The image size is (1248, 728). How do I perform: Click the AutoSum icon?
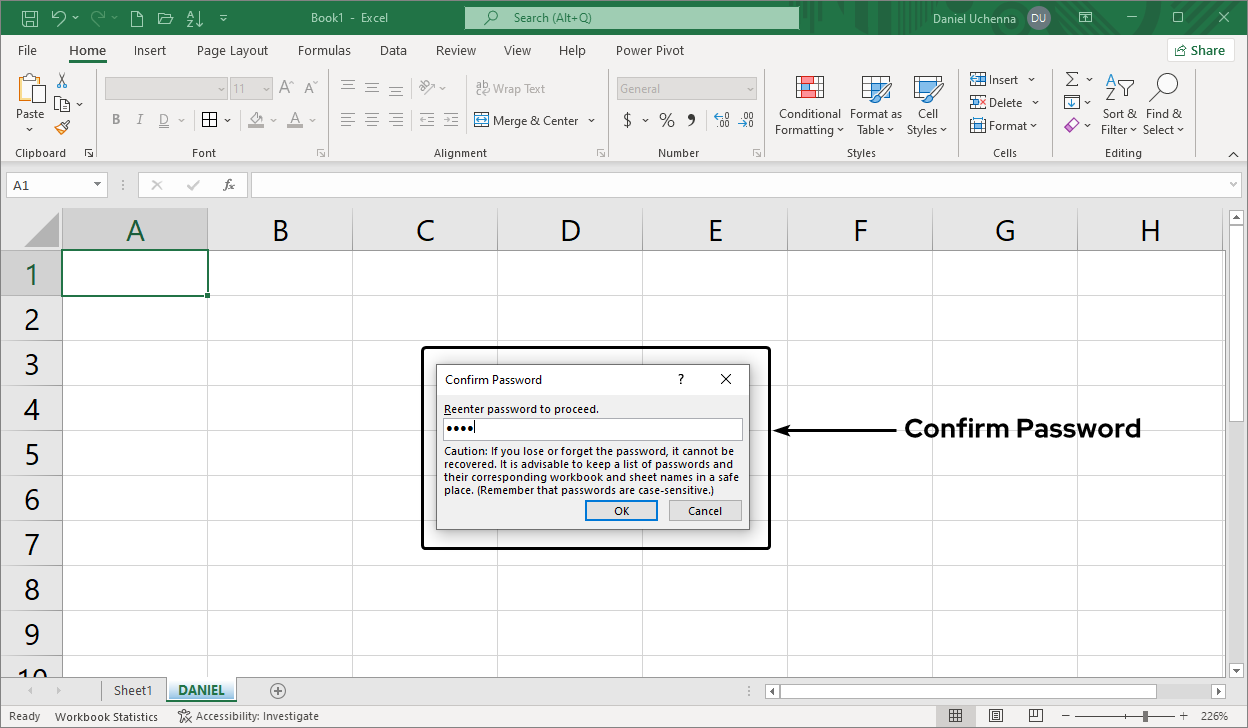[1070, 79]
